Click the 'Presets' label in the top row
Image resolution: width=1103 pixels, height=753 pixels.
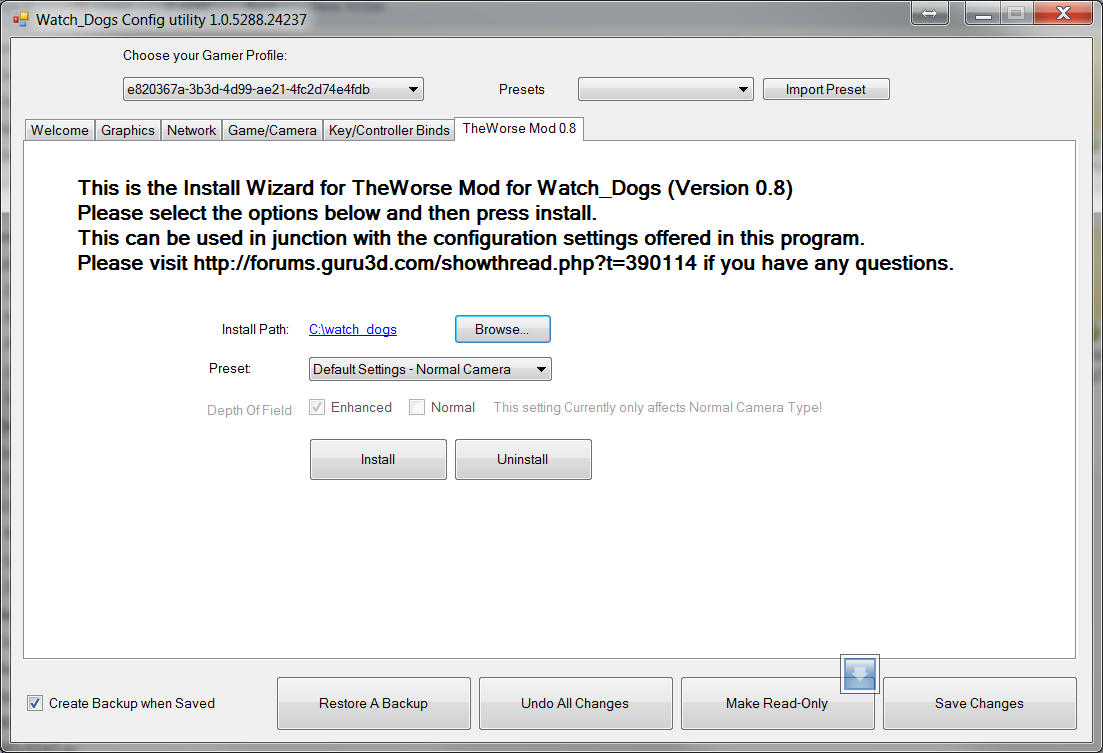pyautogui.click(x=521, y=89)
